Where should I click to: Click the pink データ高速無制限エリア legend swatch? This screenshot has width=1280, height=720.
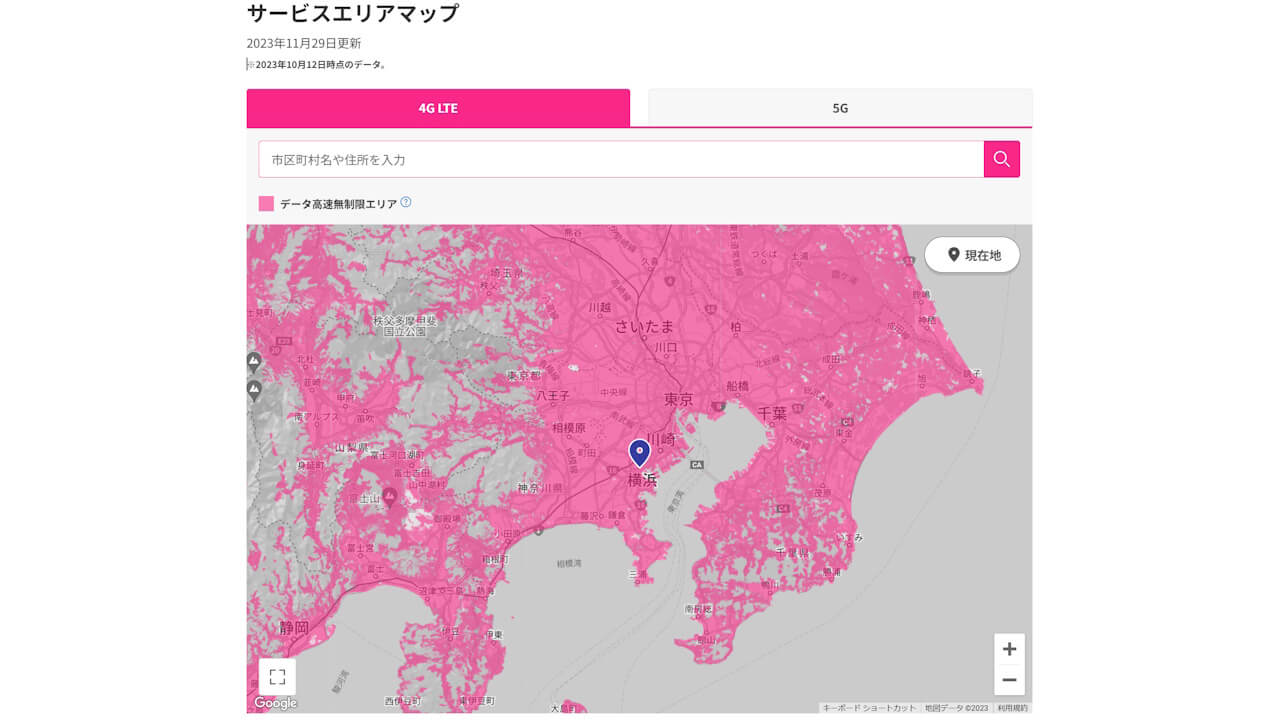[x=266, y=201]
